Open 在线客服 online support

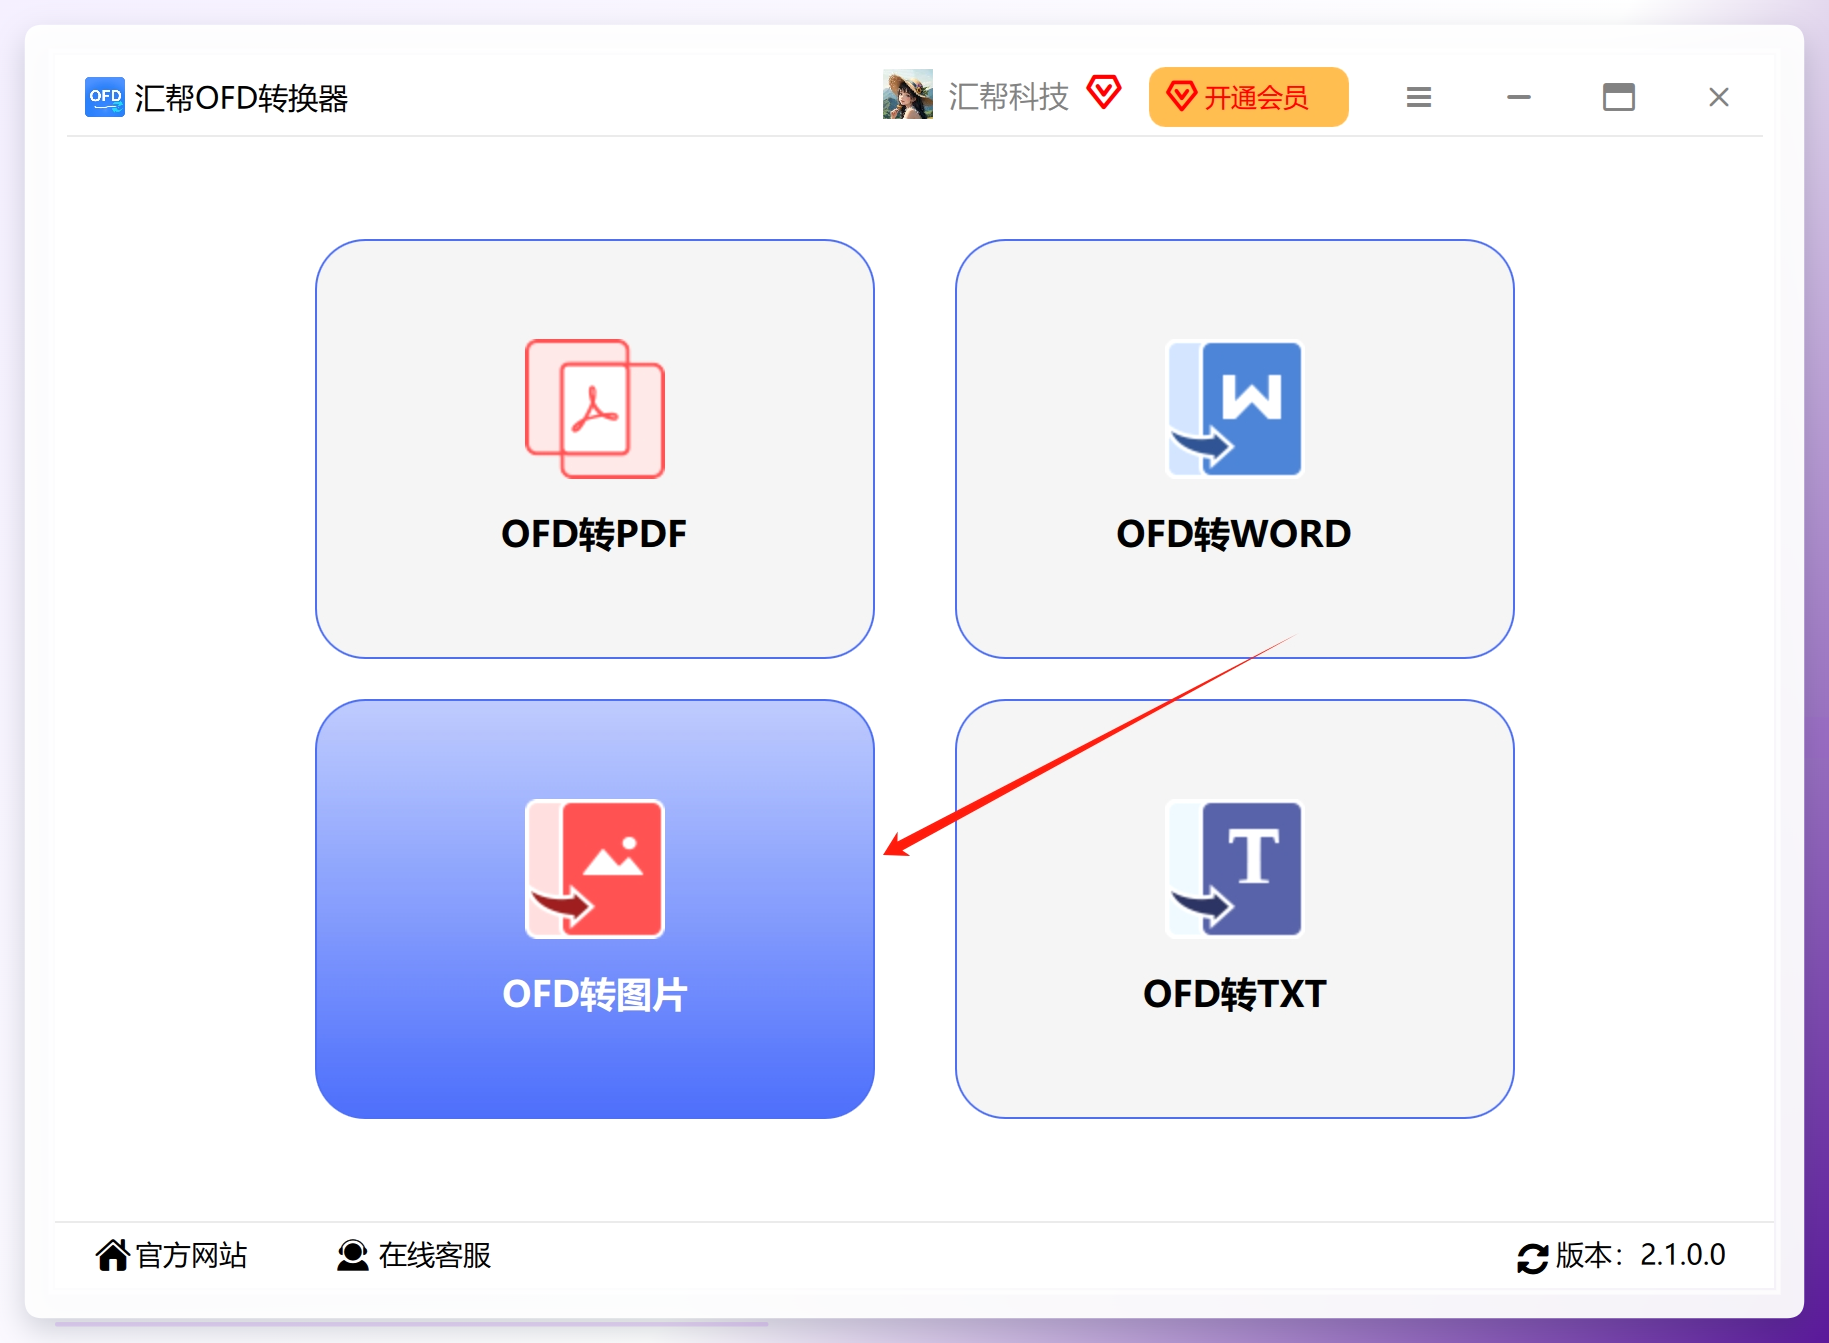tap(414, 1255)
